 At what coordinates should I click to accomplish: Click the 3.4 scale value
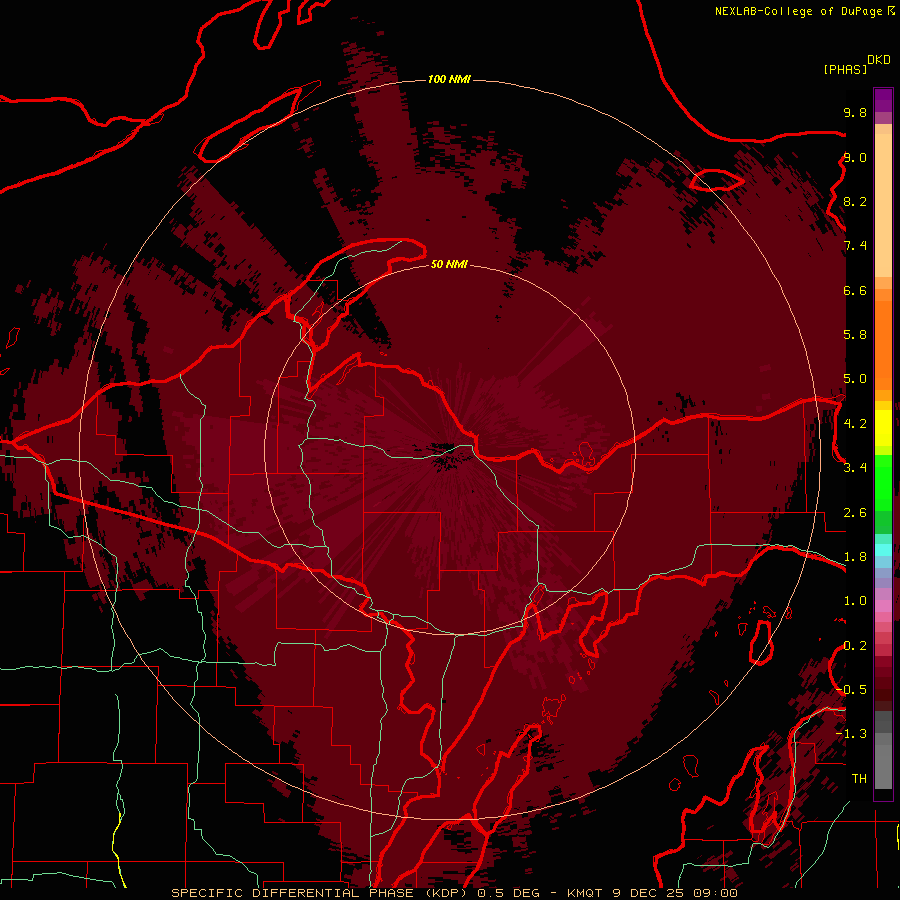tap(855, 468)
